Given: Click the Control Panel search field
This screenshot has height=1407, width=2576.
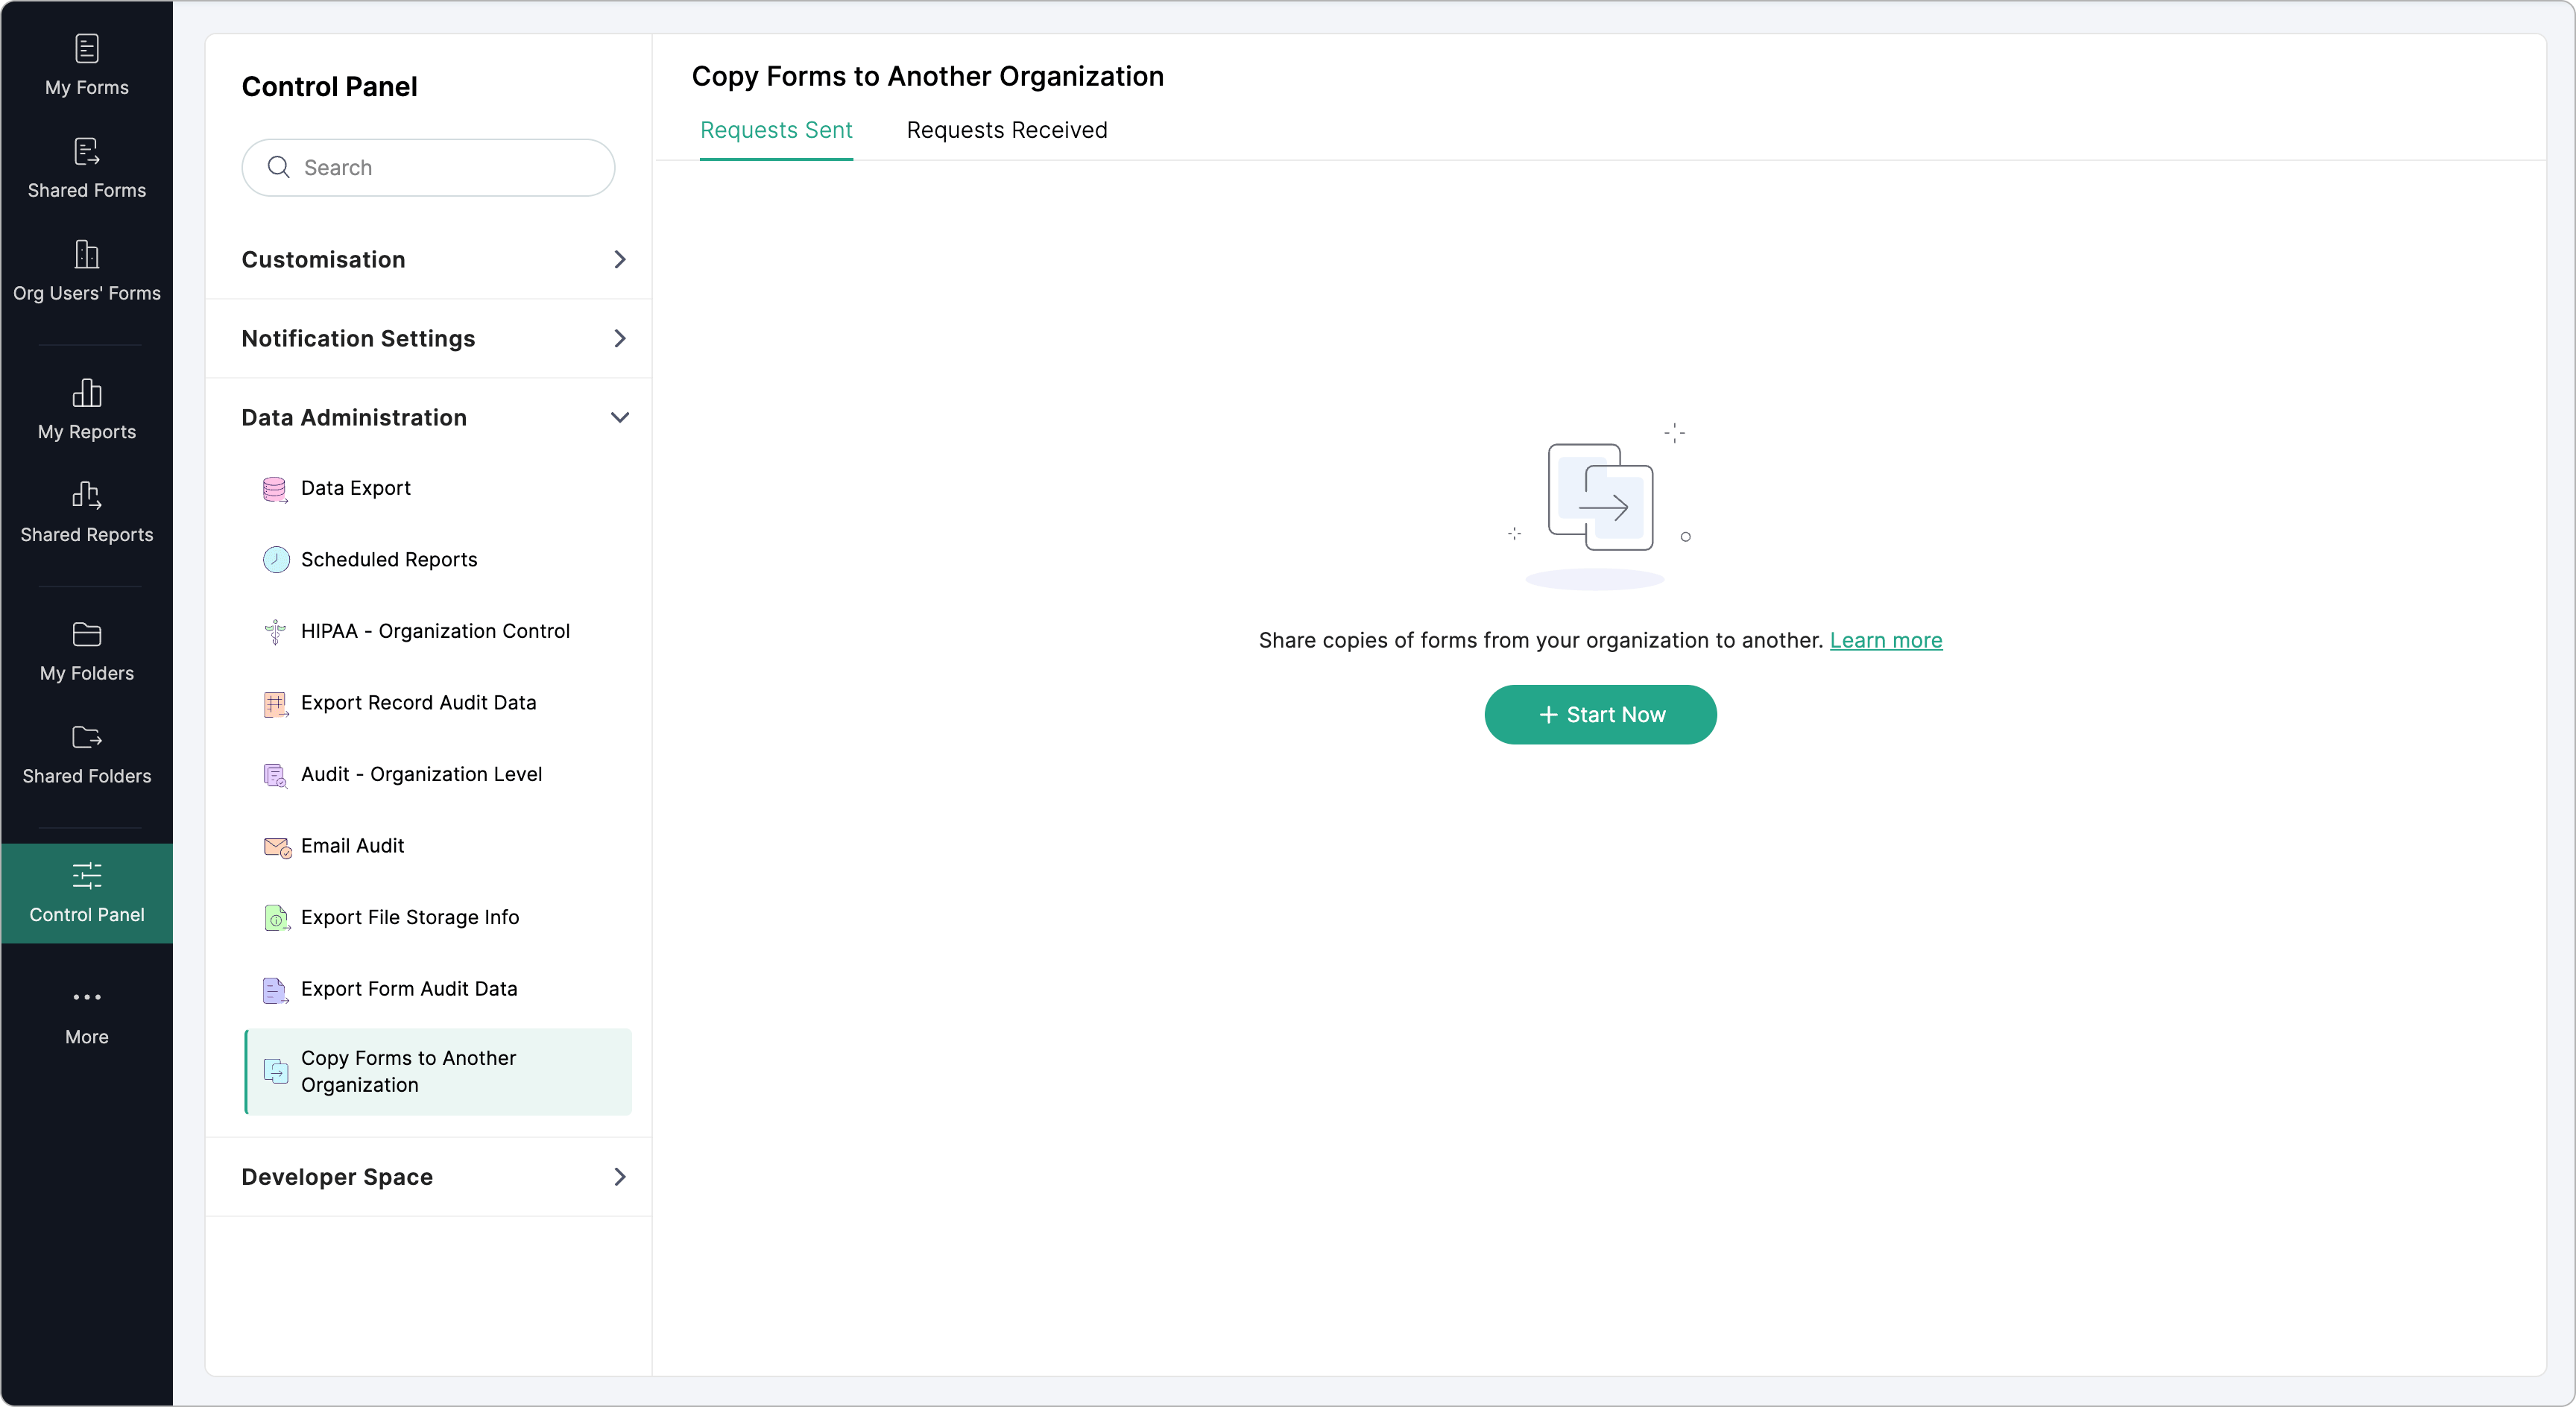Looking at the screenshot, I should pyautogui.click(x=440, y=168).
